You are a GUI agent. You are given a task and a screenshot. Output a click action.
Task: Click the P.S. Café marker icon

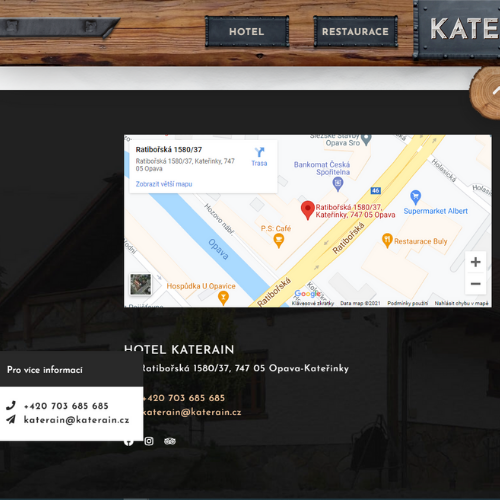pos(279,240)
